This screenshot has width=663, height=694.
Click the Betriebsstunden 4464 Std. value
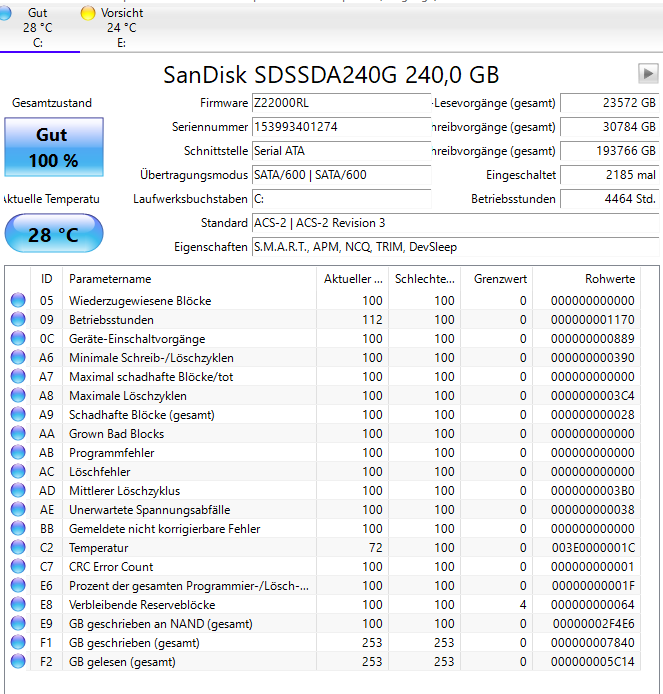click(x=609, y=199)
